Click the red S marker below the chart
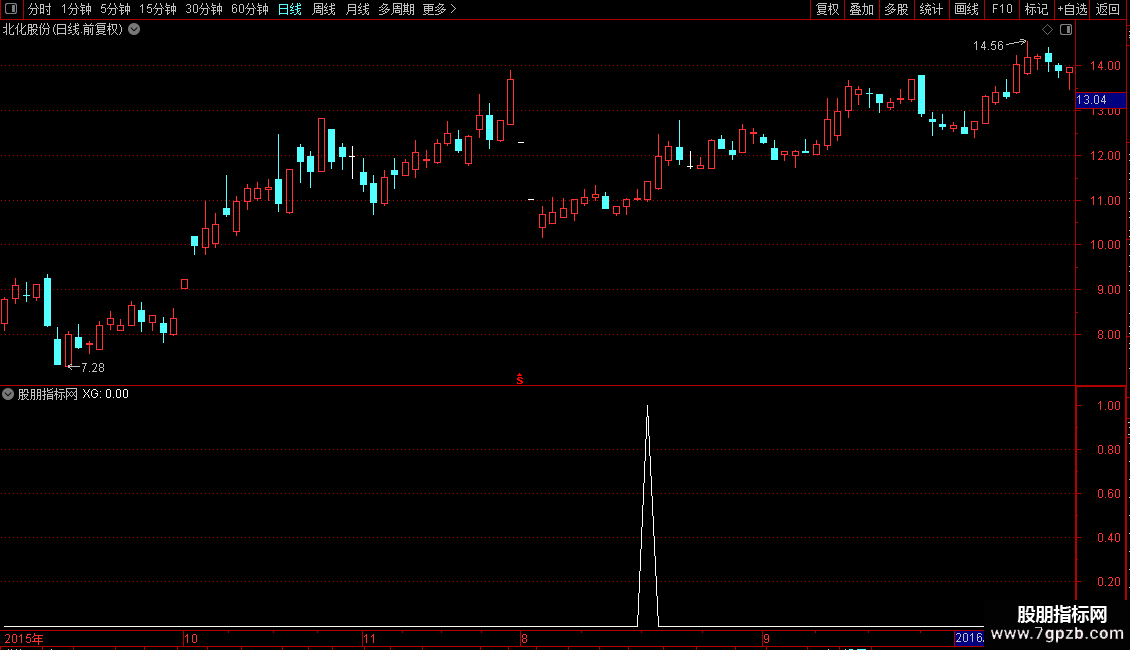 pos(520,379)
